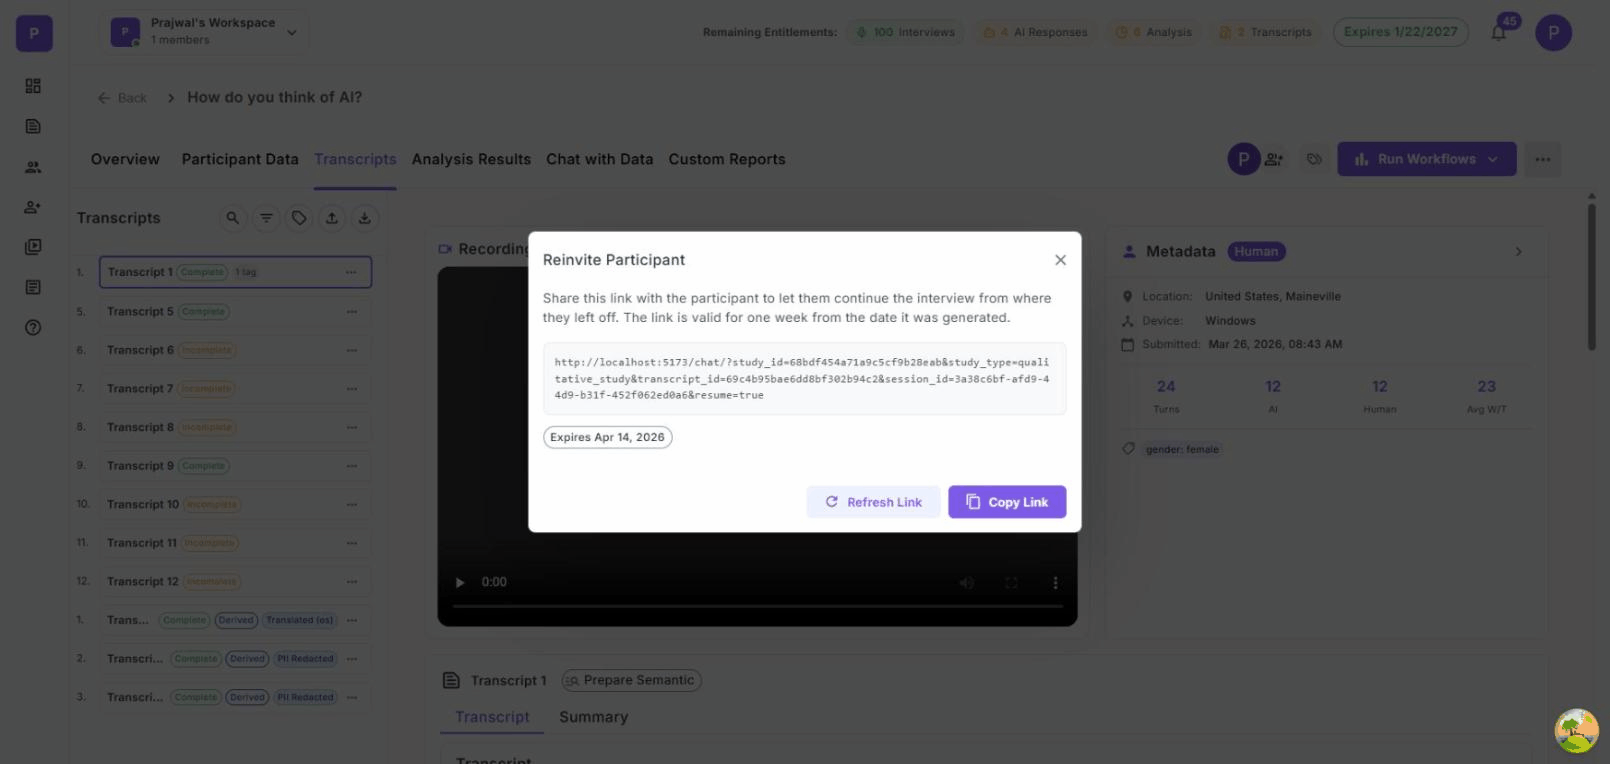Open the add-person icon in left sidebar

click(x=33, y=207)
